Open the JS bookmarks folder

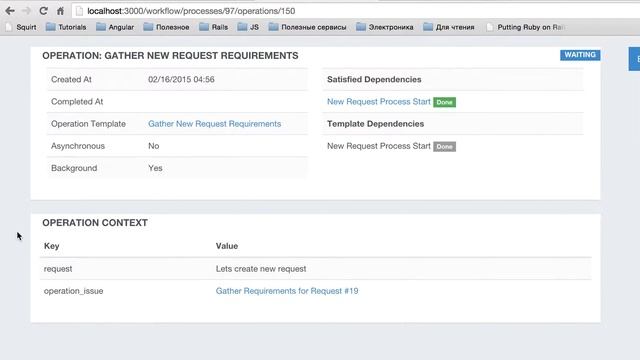point(248,27)
